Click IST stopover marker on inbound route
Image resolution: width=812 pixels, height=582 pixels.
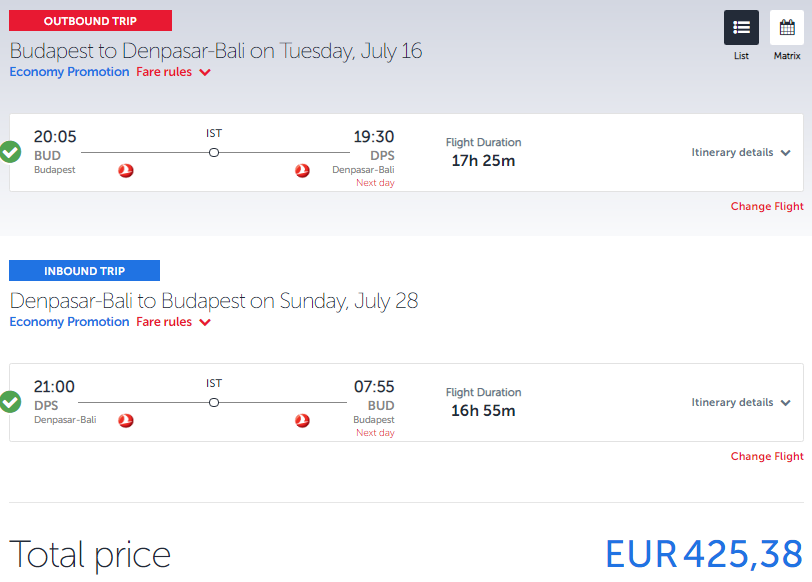pyautogui.click(x=214, y=403)
